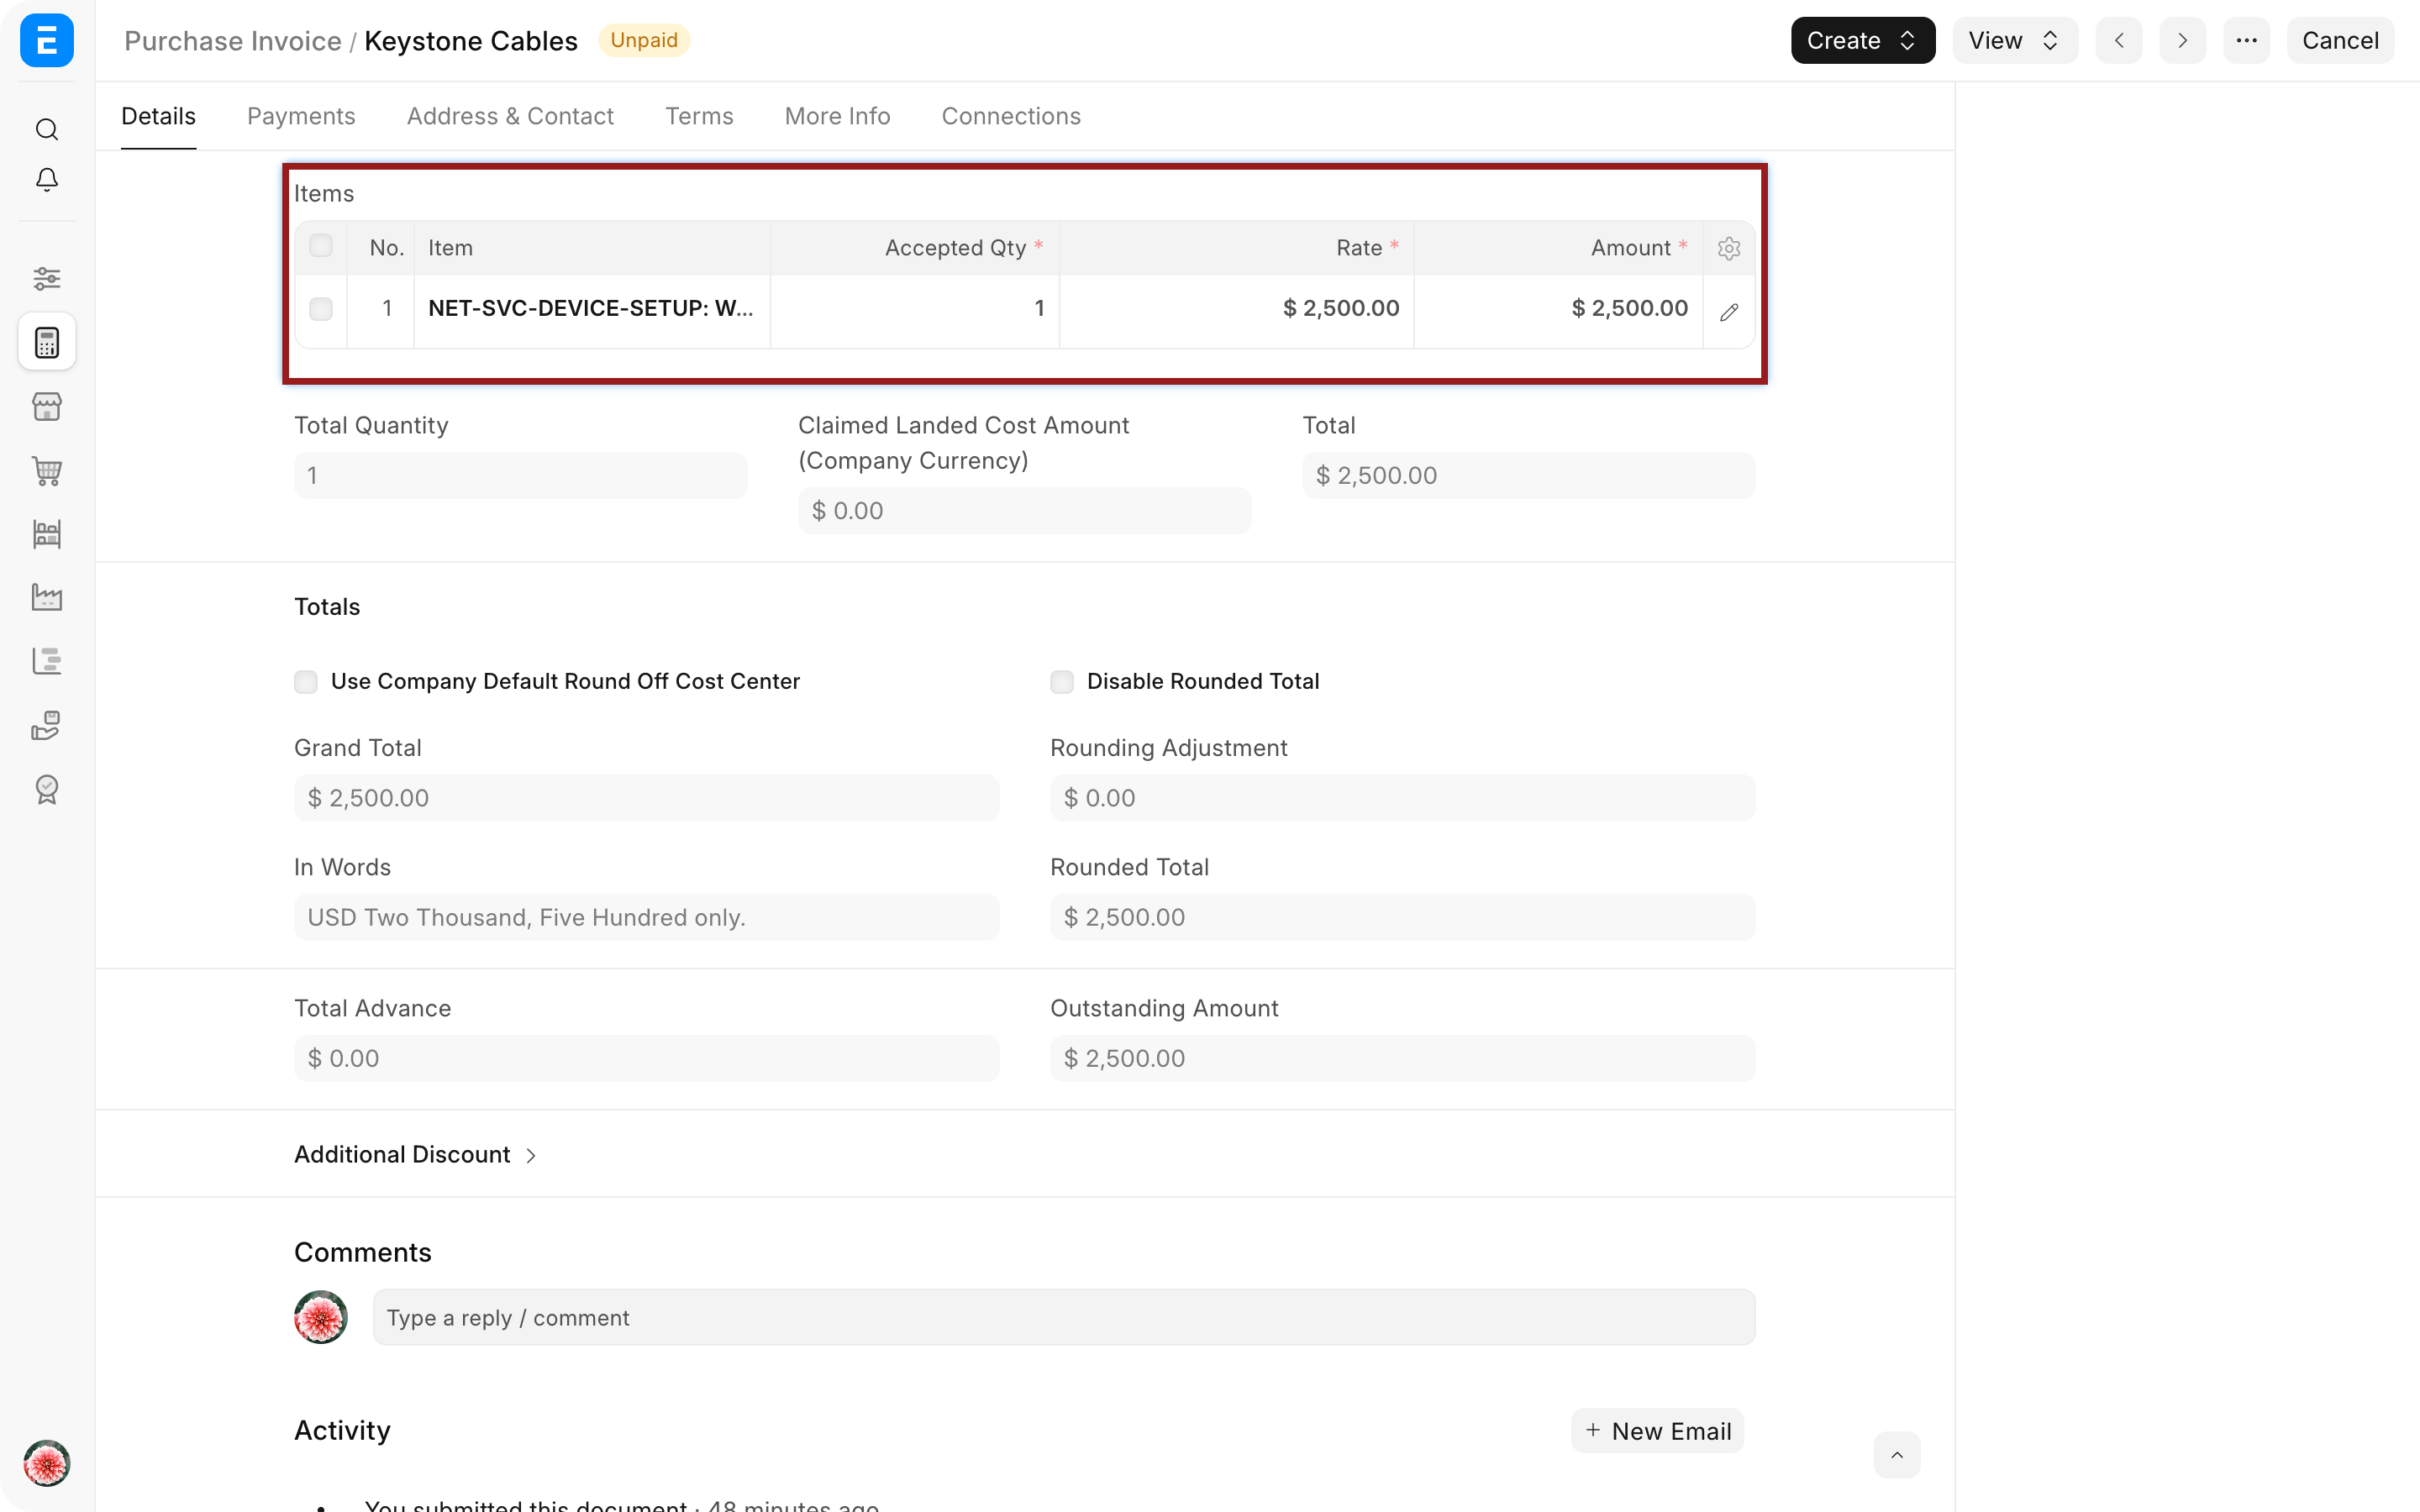Edit the NET-SVC-DEVICE-SETUP row via pencil icon
Image resolution: width=2420 pixels, height=1512 pixels.
point(1729,312)
